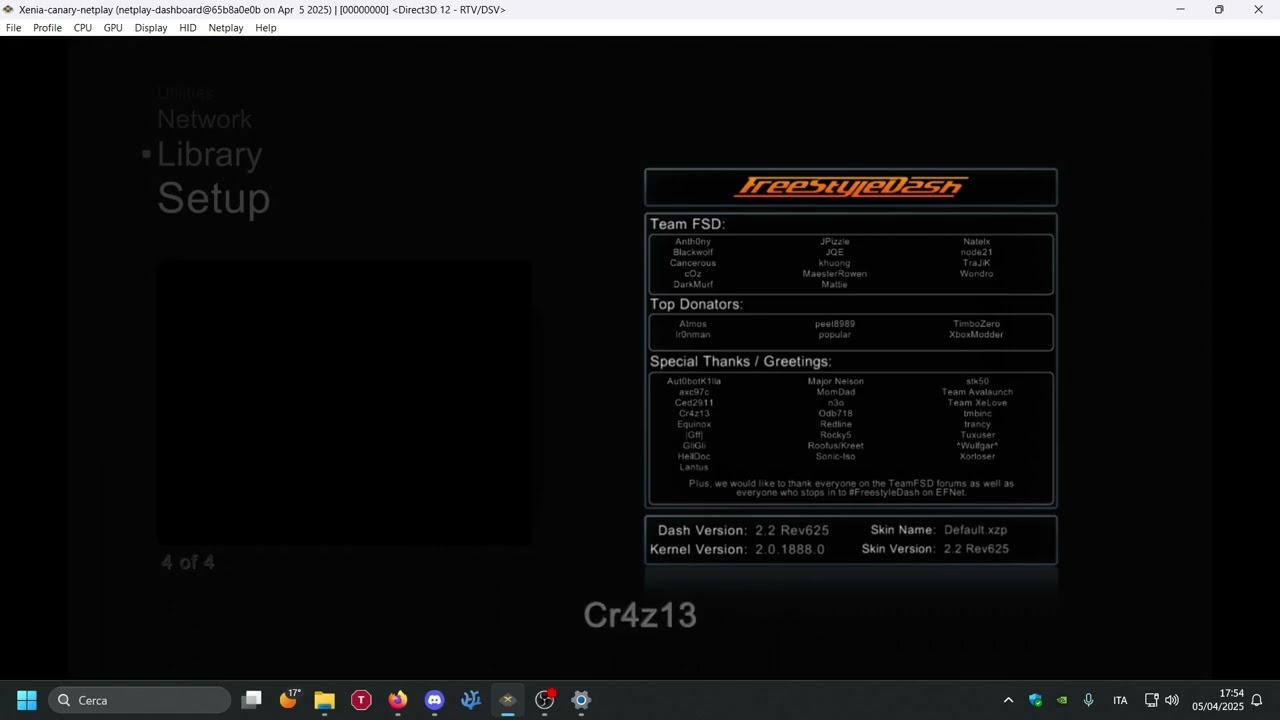Click the active Xenia taskbar icon

508,700
